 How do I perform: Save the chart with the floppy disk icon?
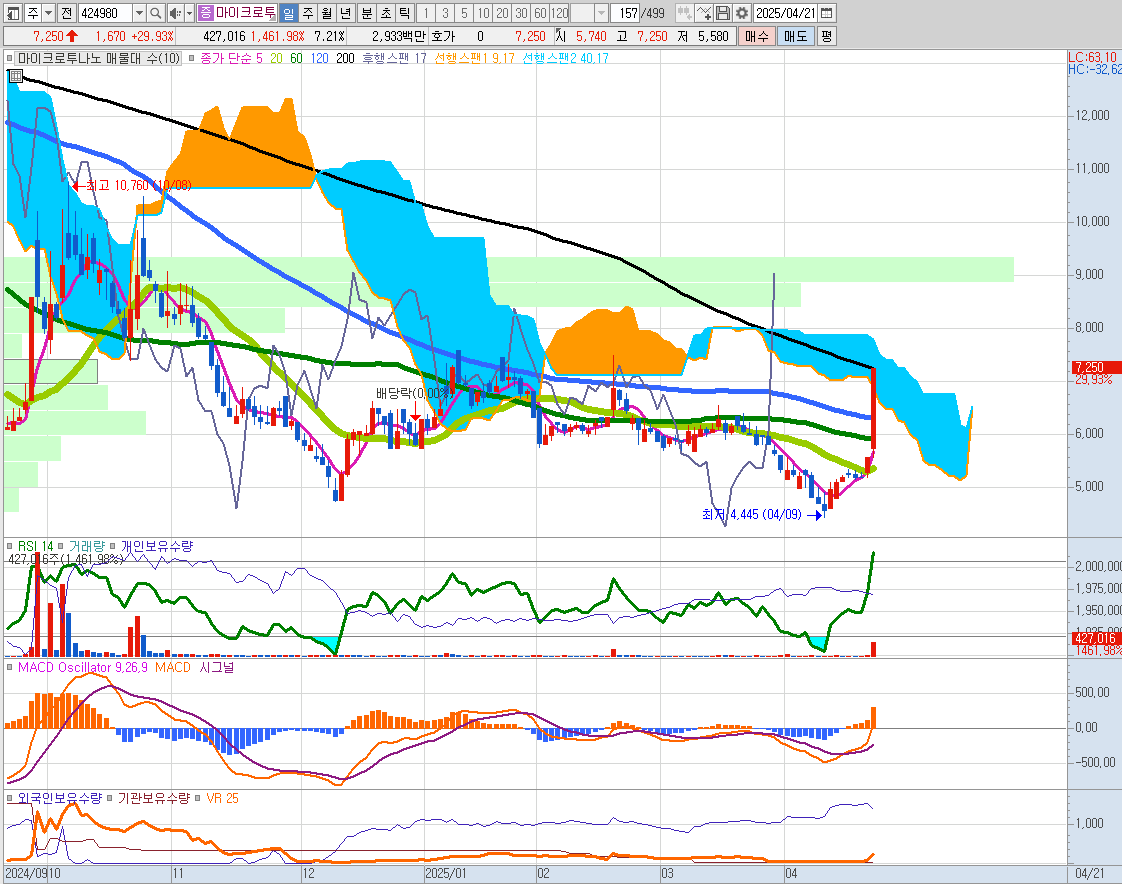pyautogui.click(x=723, y=13)
